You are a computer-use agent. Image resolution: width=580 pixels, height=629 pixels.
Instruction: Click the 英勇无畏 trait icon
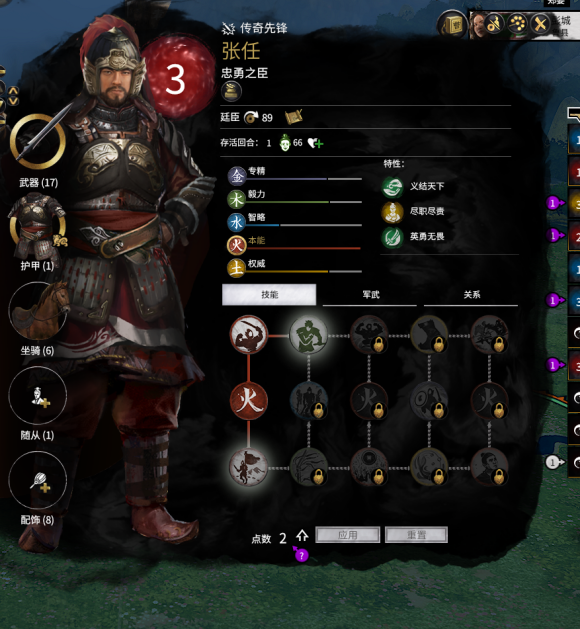(x=392, y=237)
